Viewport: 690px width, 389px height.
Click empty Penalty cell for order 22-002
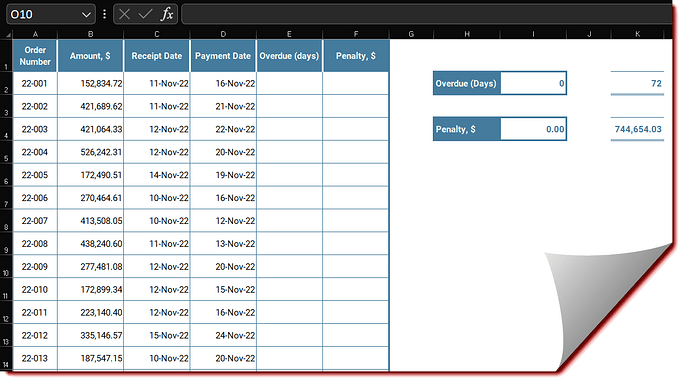tap(356, 106)
